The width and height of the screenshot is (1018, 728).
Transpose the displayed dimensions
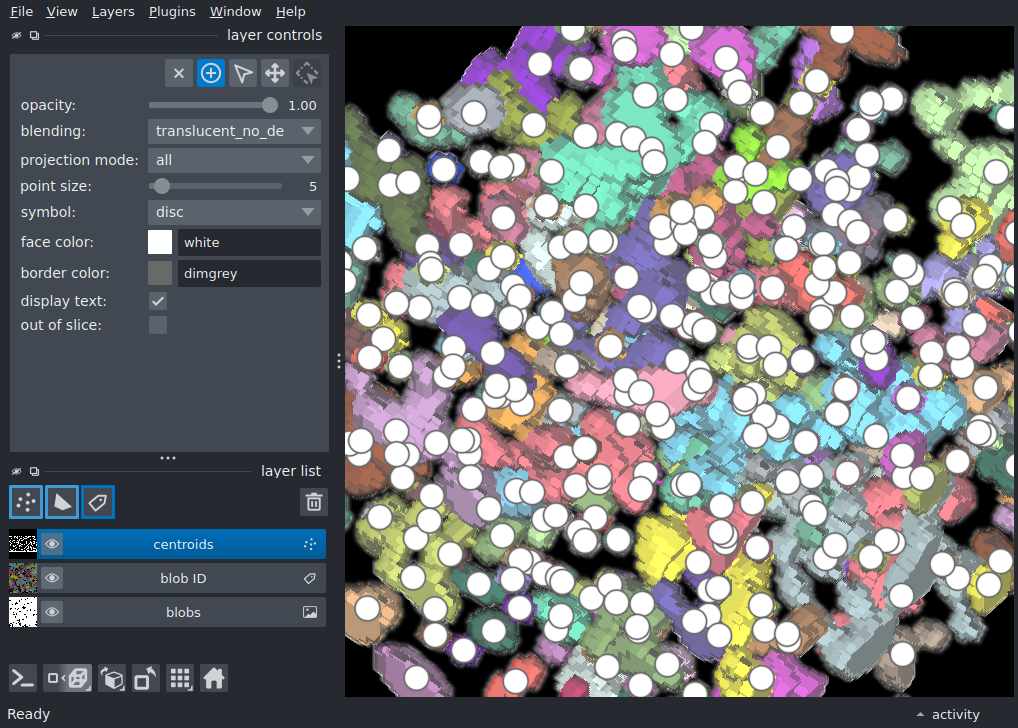pos(145,679)
